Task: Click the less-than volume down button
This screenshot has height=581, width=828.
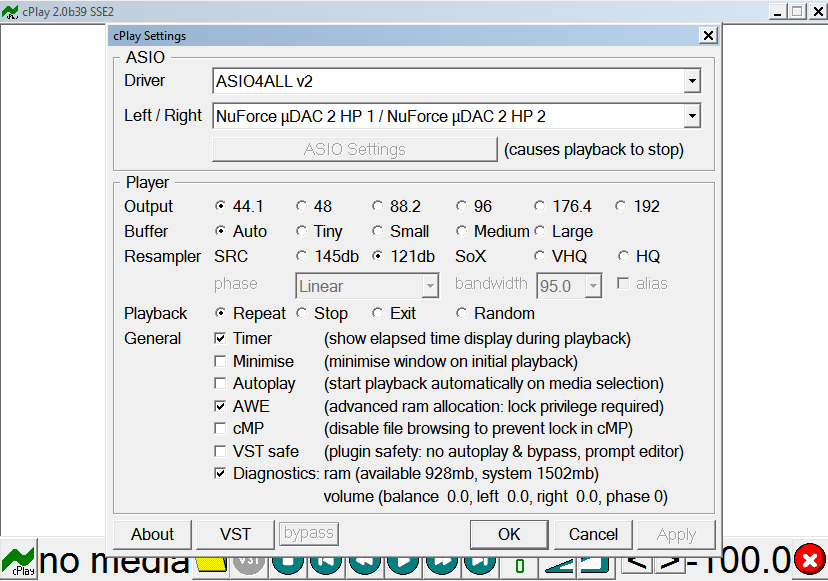Action: [637, 564]
